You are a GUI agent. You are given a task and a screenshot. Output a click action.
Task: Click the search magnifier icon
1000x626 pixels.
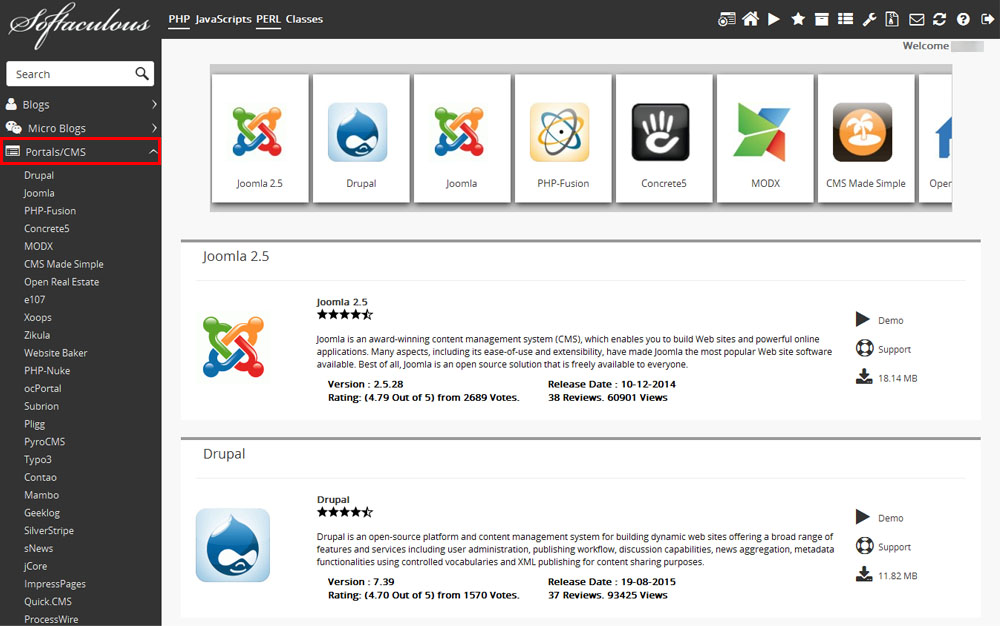(x=142, y=74)
